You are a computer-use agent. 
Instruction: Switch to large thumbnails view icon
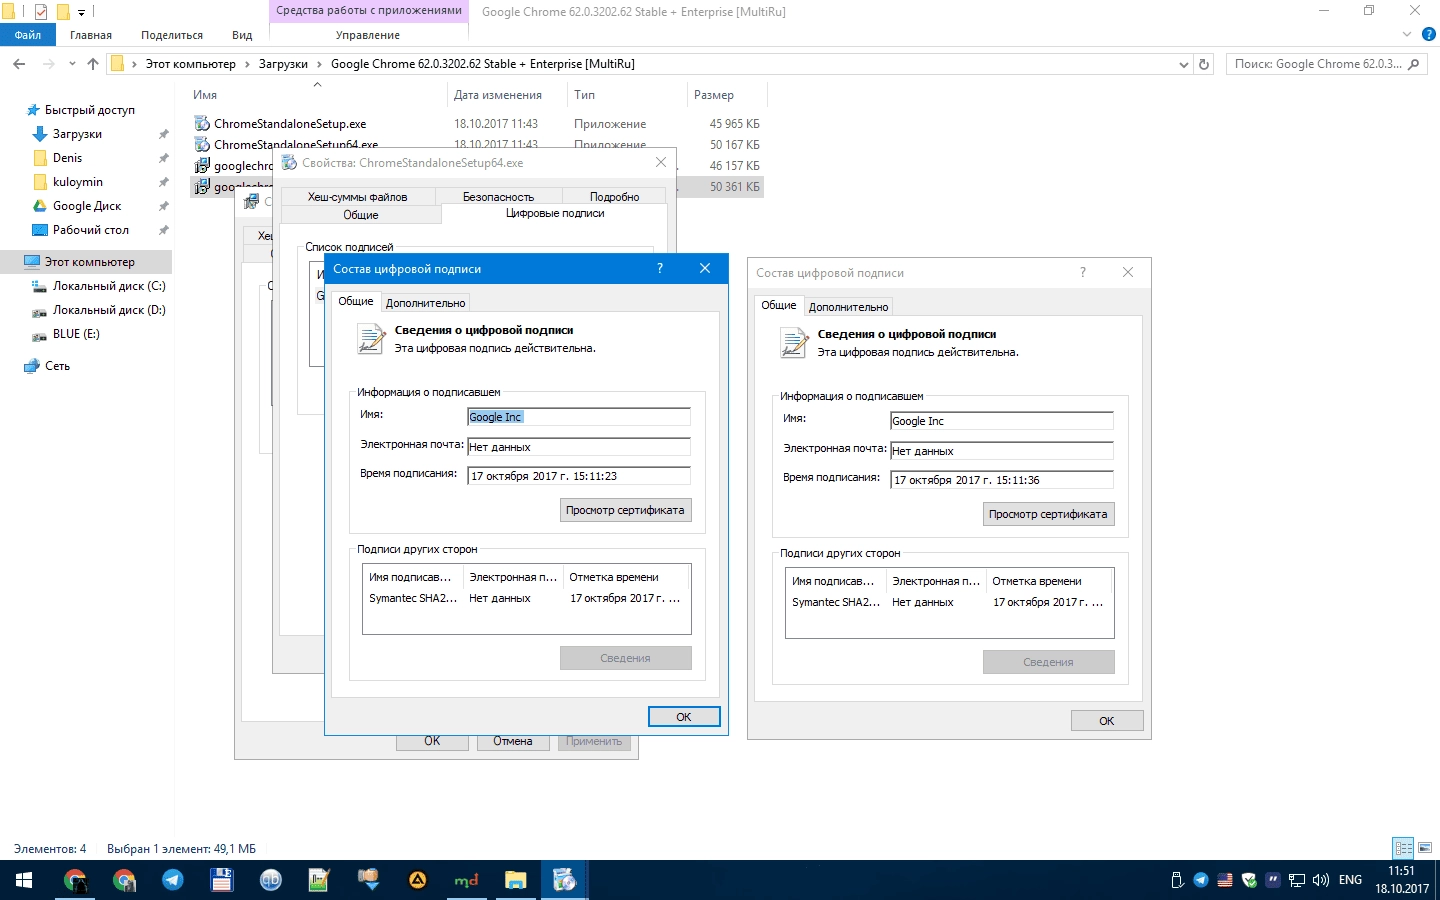1425,848
